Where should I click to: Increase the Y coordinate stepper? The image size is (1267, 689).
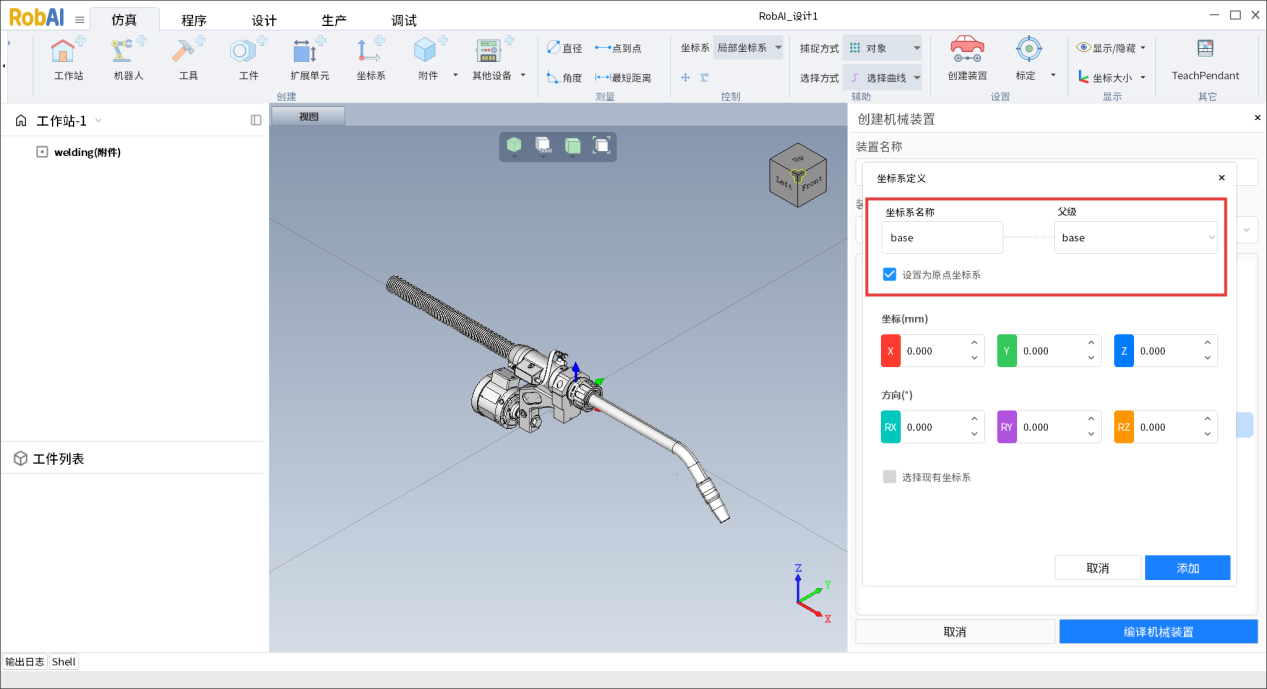pos(1091,343)
